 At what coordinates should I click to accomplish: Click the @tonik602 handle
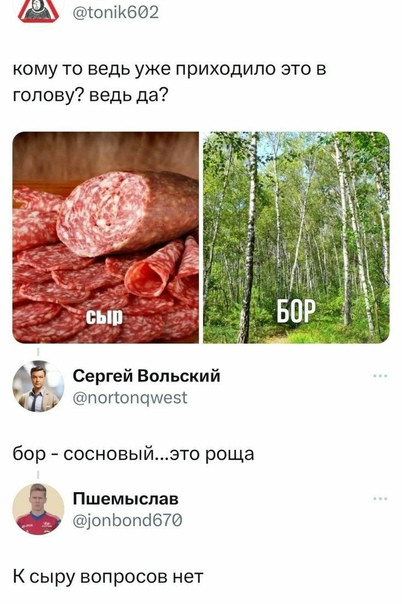click(x=116, y=12)
